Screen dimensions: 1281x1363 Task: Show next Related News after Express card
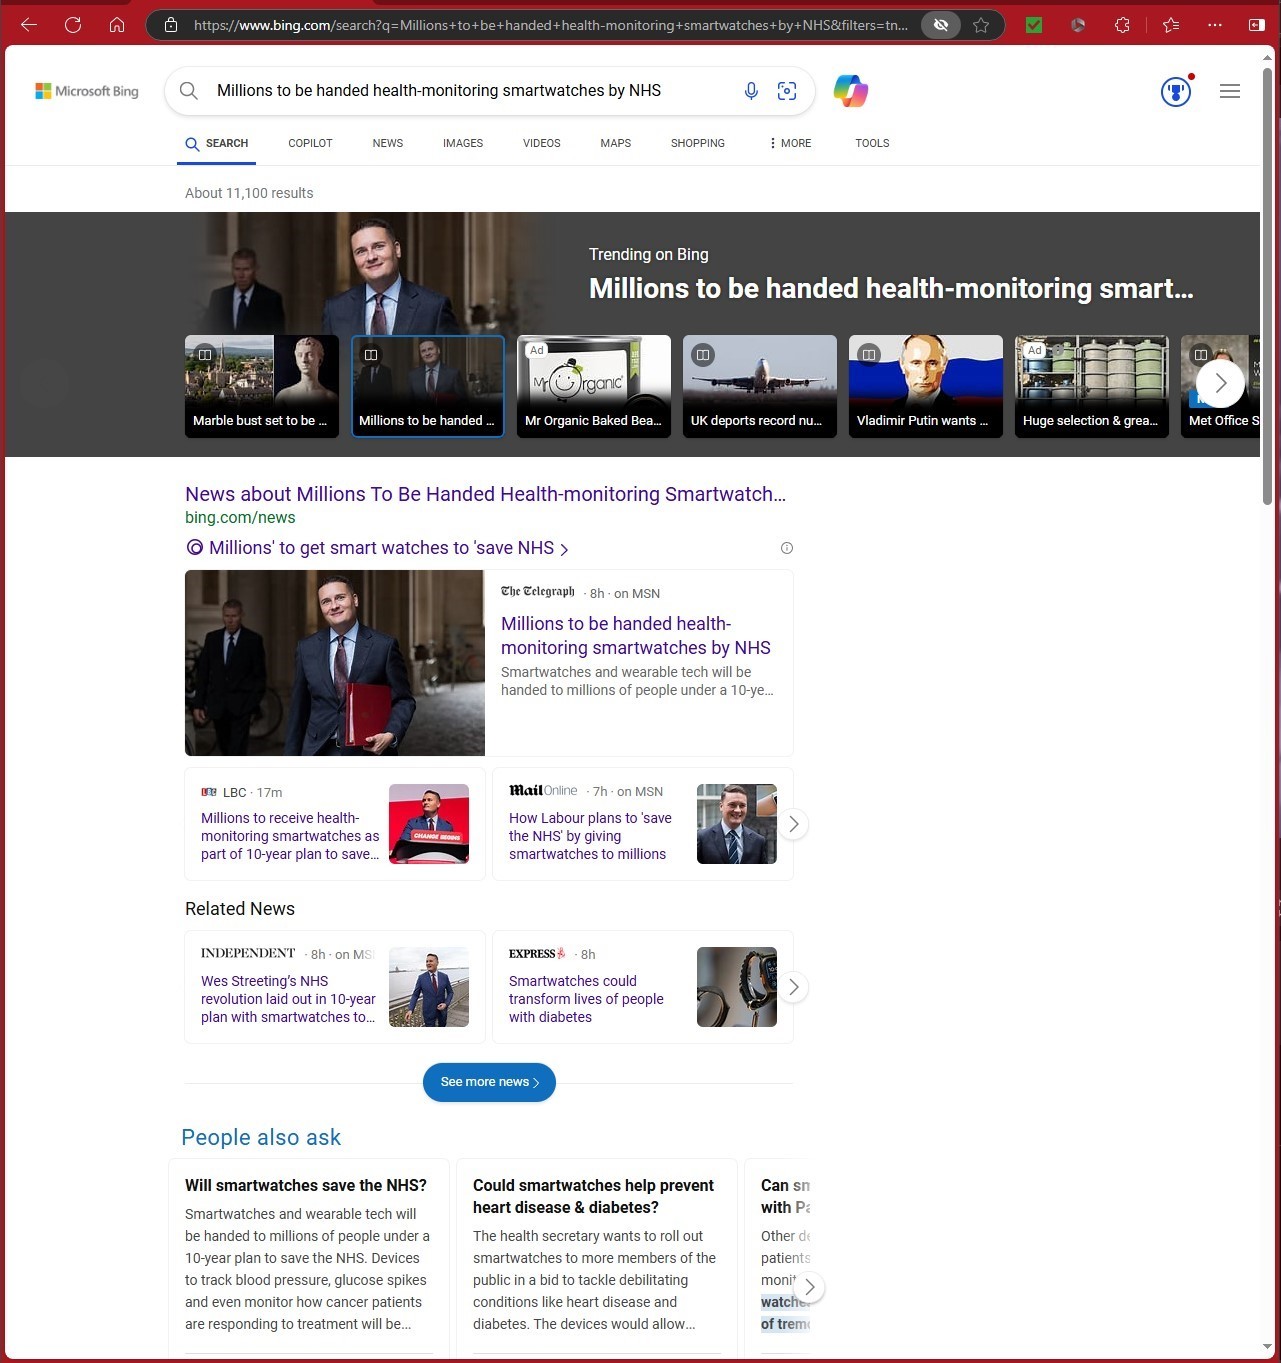[x=793, y=987]
